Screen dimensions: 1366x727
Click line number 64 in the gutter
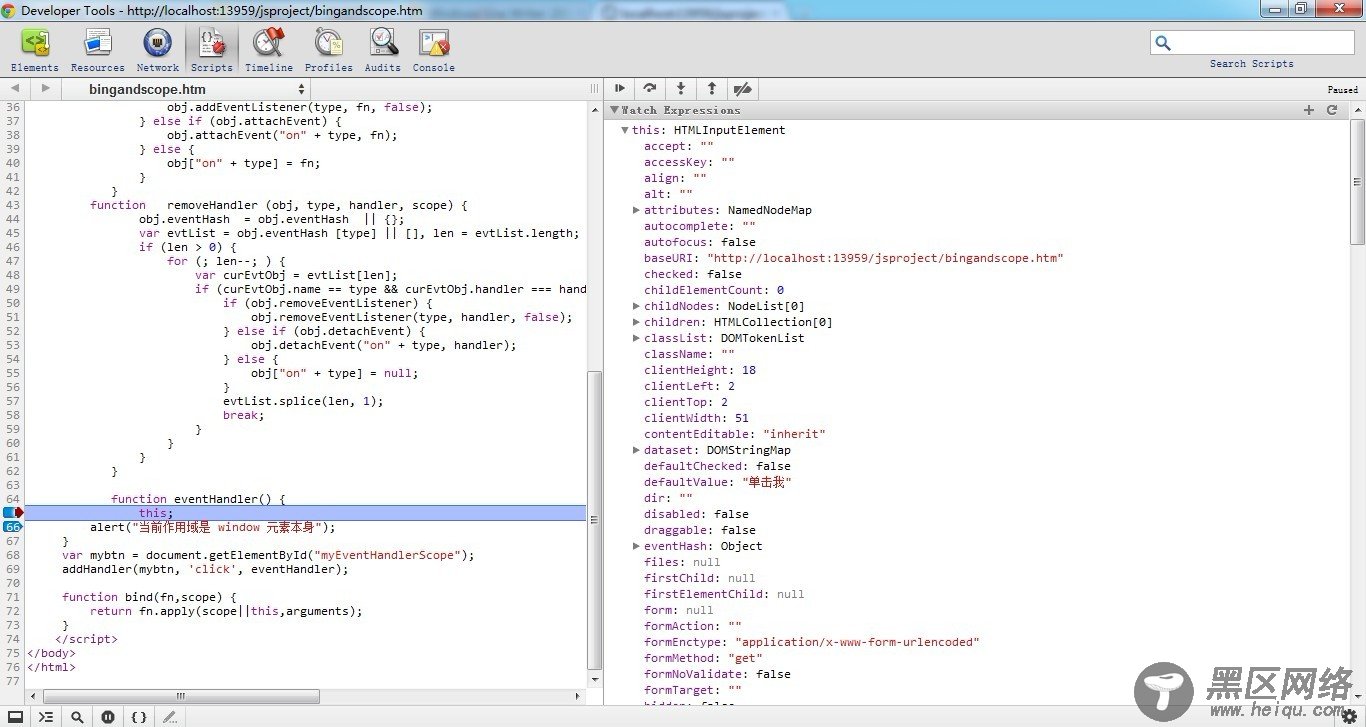tap(12, 499)
